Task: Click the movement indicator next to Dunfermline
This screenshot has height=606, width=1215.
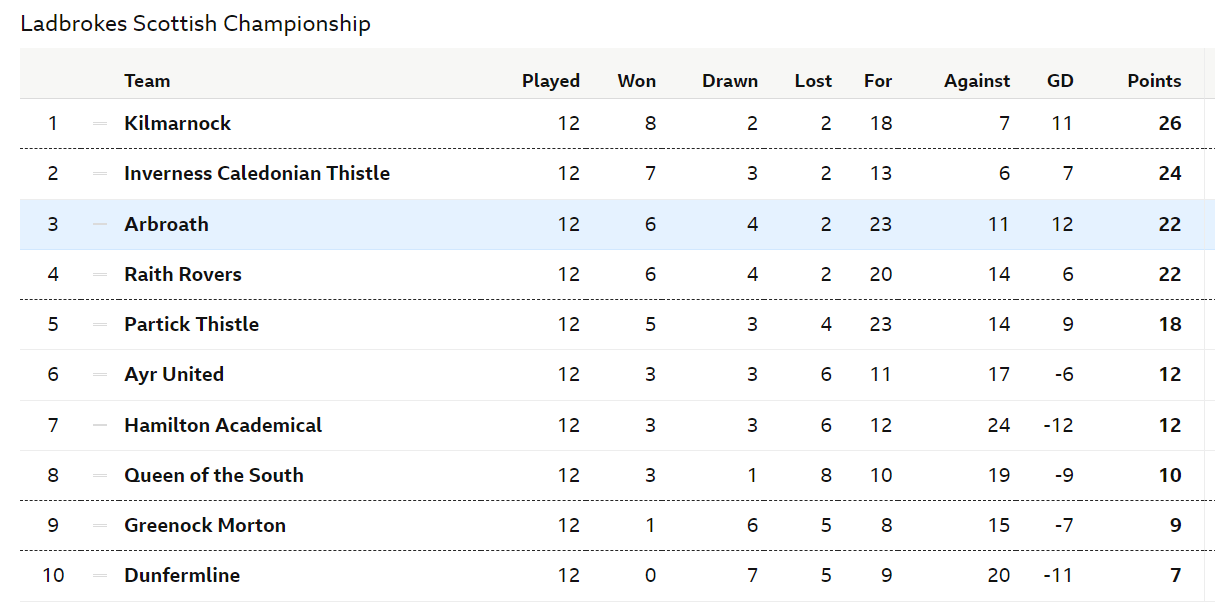Action: point(100,576)
